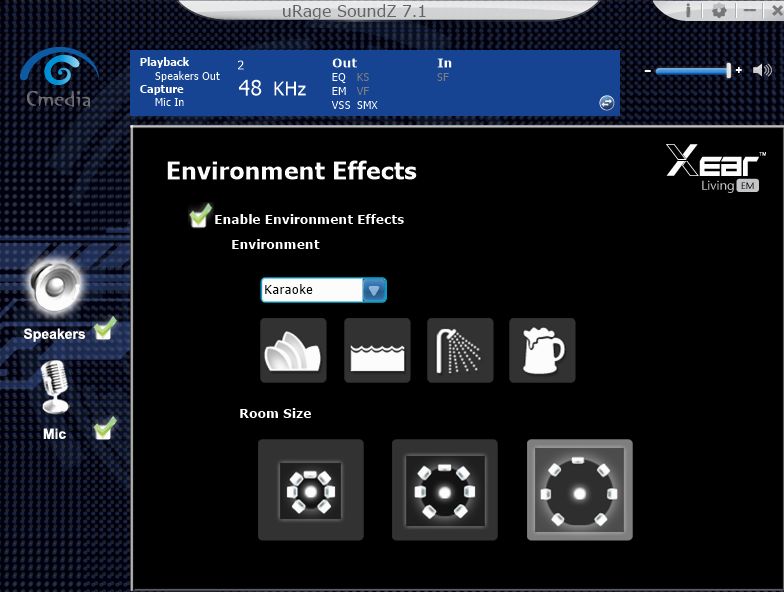Click the Karaoke environment text field

(312, 290)
